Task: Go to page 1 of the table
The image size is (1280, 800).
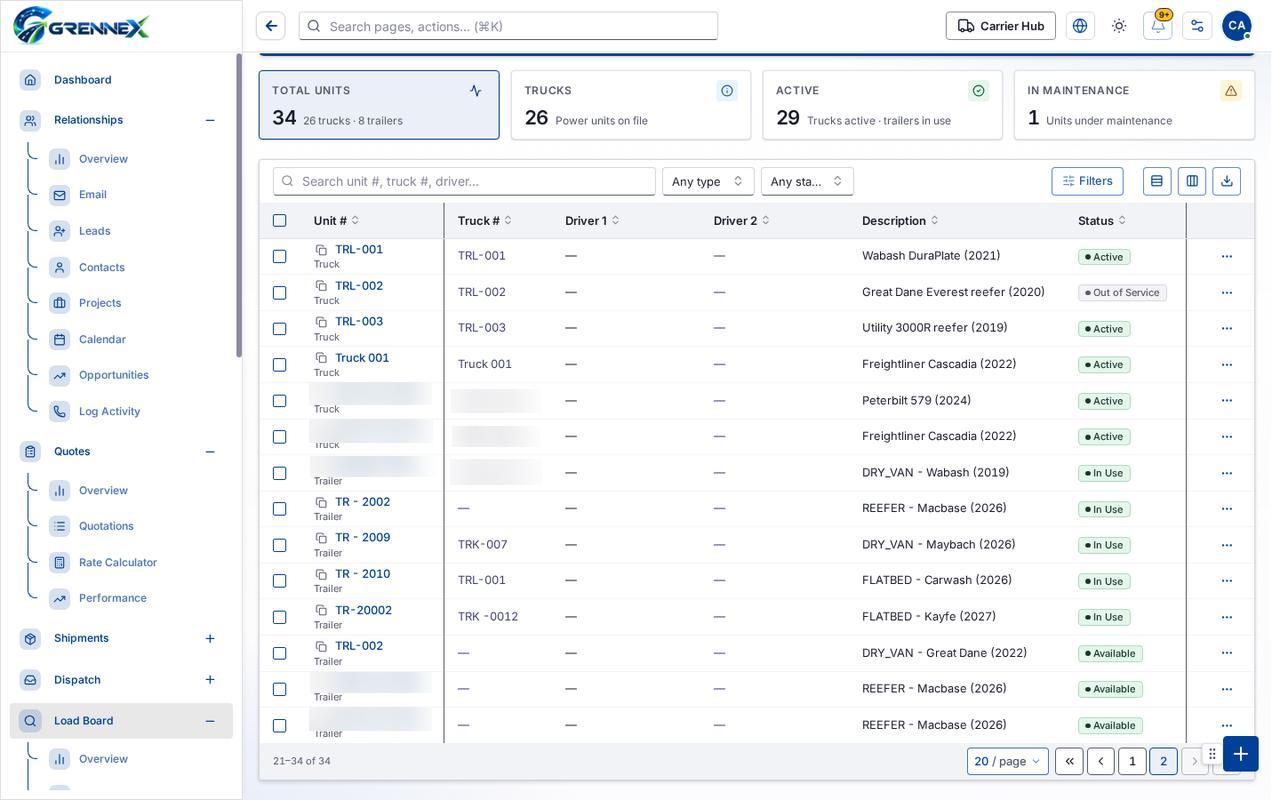Action: [x=1132, y=762]
